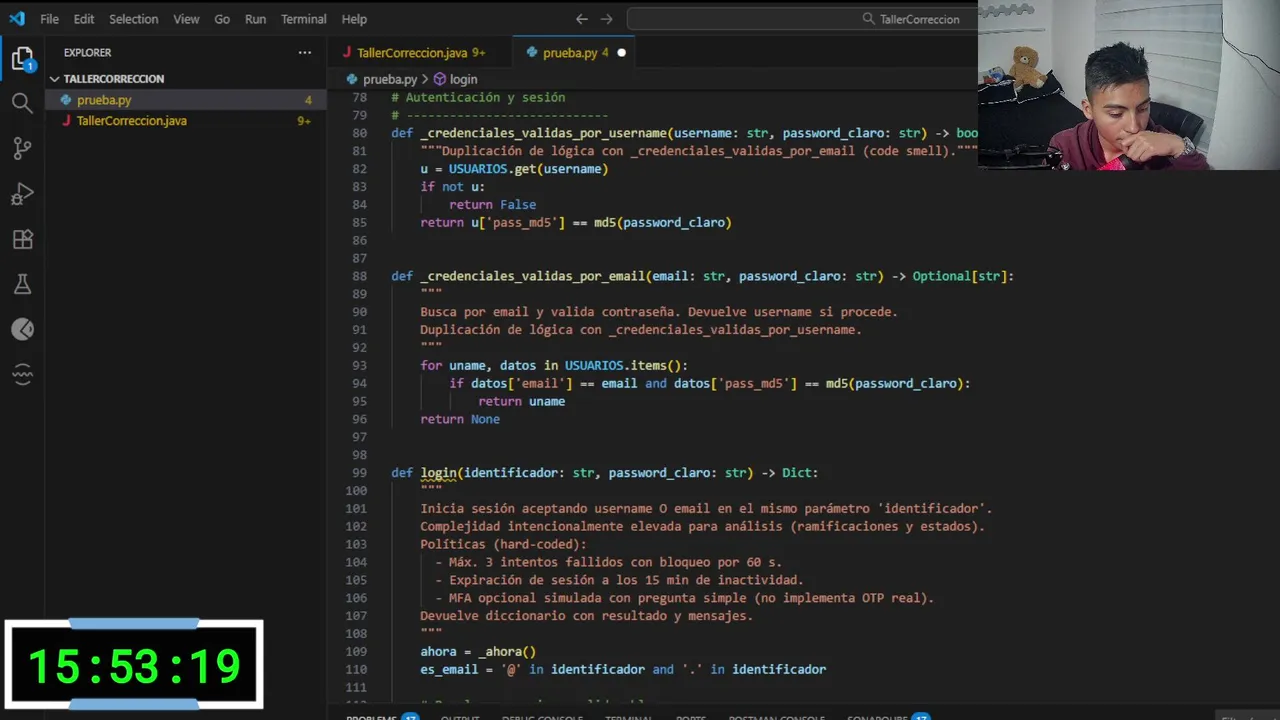Screen dimensions: 1280x720
Task: Click the VS Code logo icon
Action: 17,19
